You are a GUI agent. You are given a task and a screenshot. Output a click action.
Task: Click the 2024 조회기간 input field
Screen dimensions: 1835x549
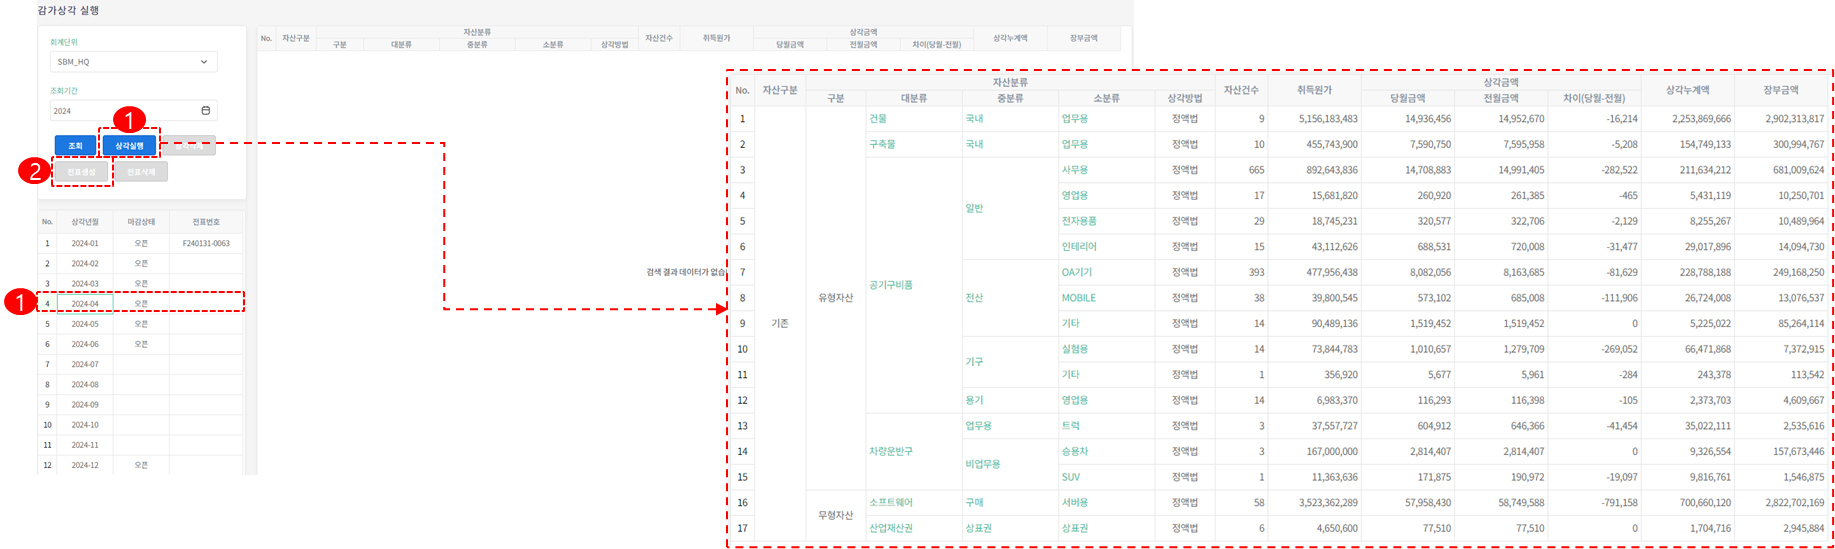pyautogui.click(x=120, y=111)
